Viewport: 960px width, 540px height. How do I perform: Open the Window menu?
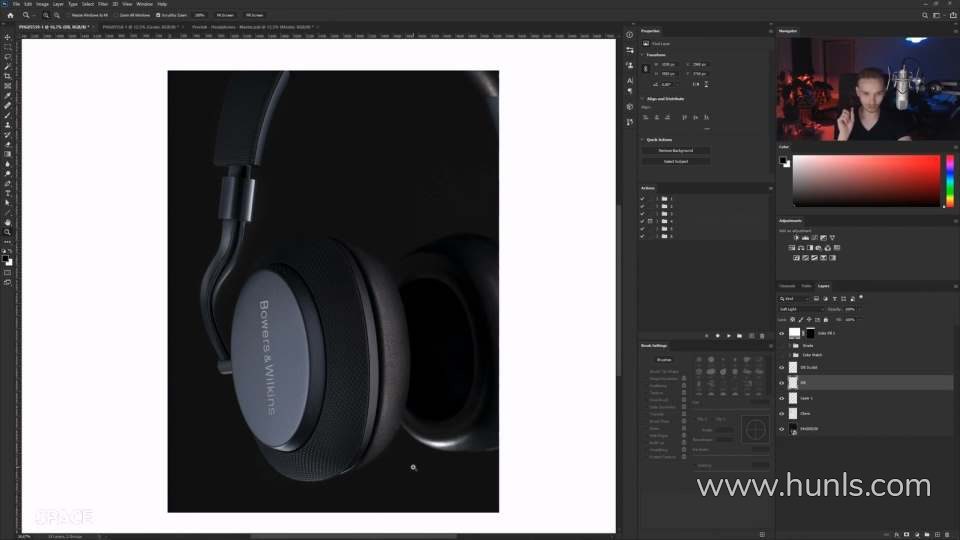tap(144, 4)
